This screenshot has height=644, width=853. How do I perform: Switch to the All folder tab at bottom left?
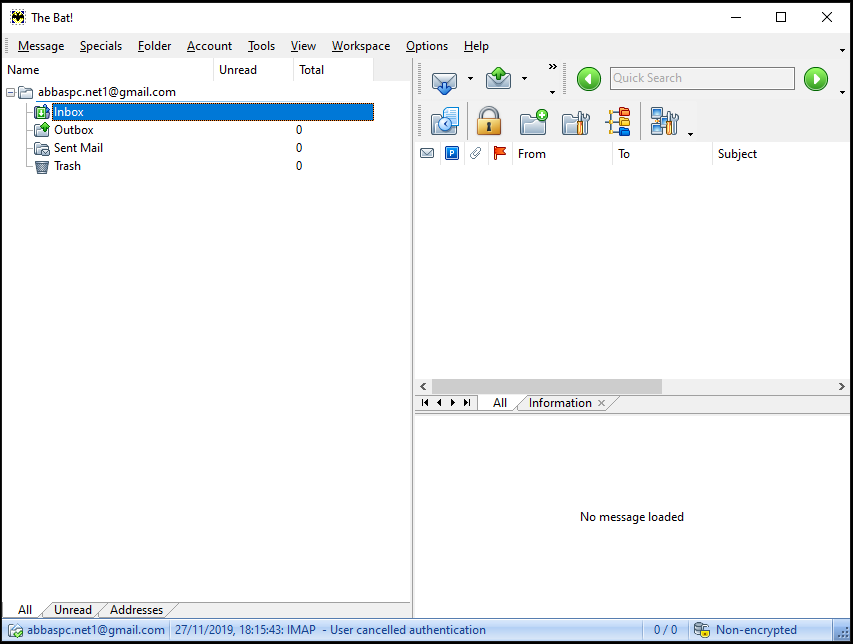[25, 610]
